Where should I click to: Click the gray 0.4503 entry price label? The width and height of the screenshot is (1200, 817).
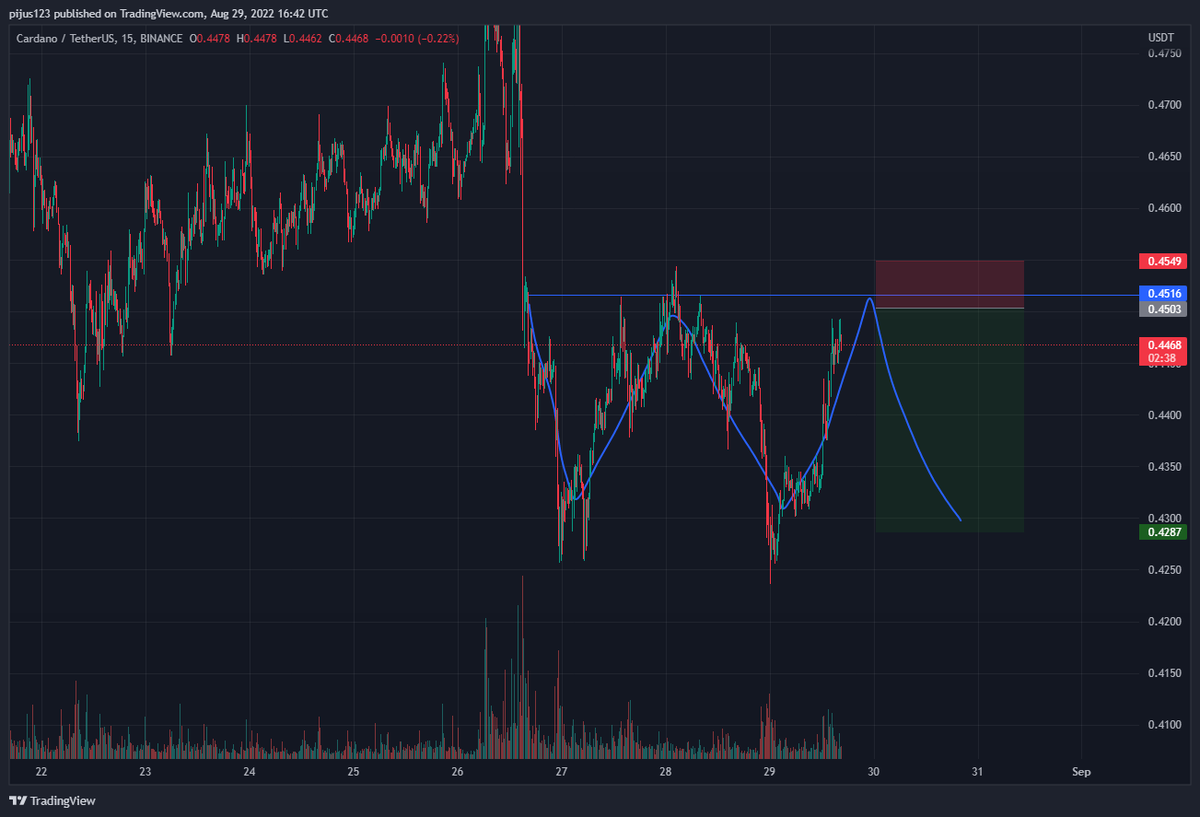click(x=1164, y=309)
